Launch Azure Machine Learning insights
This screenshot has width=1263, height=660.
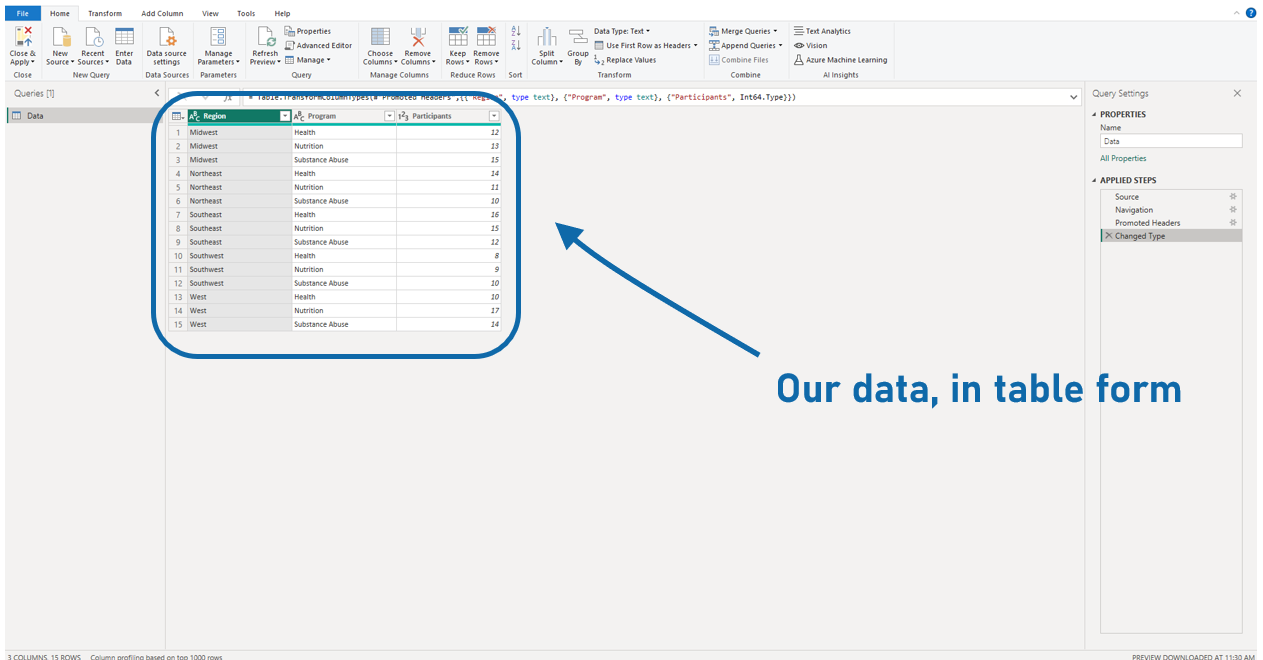pos(846,59)
